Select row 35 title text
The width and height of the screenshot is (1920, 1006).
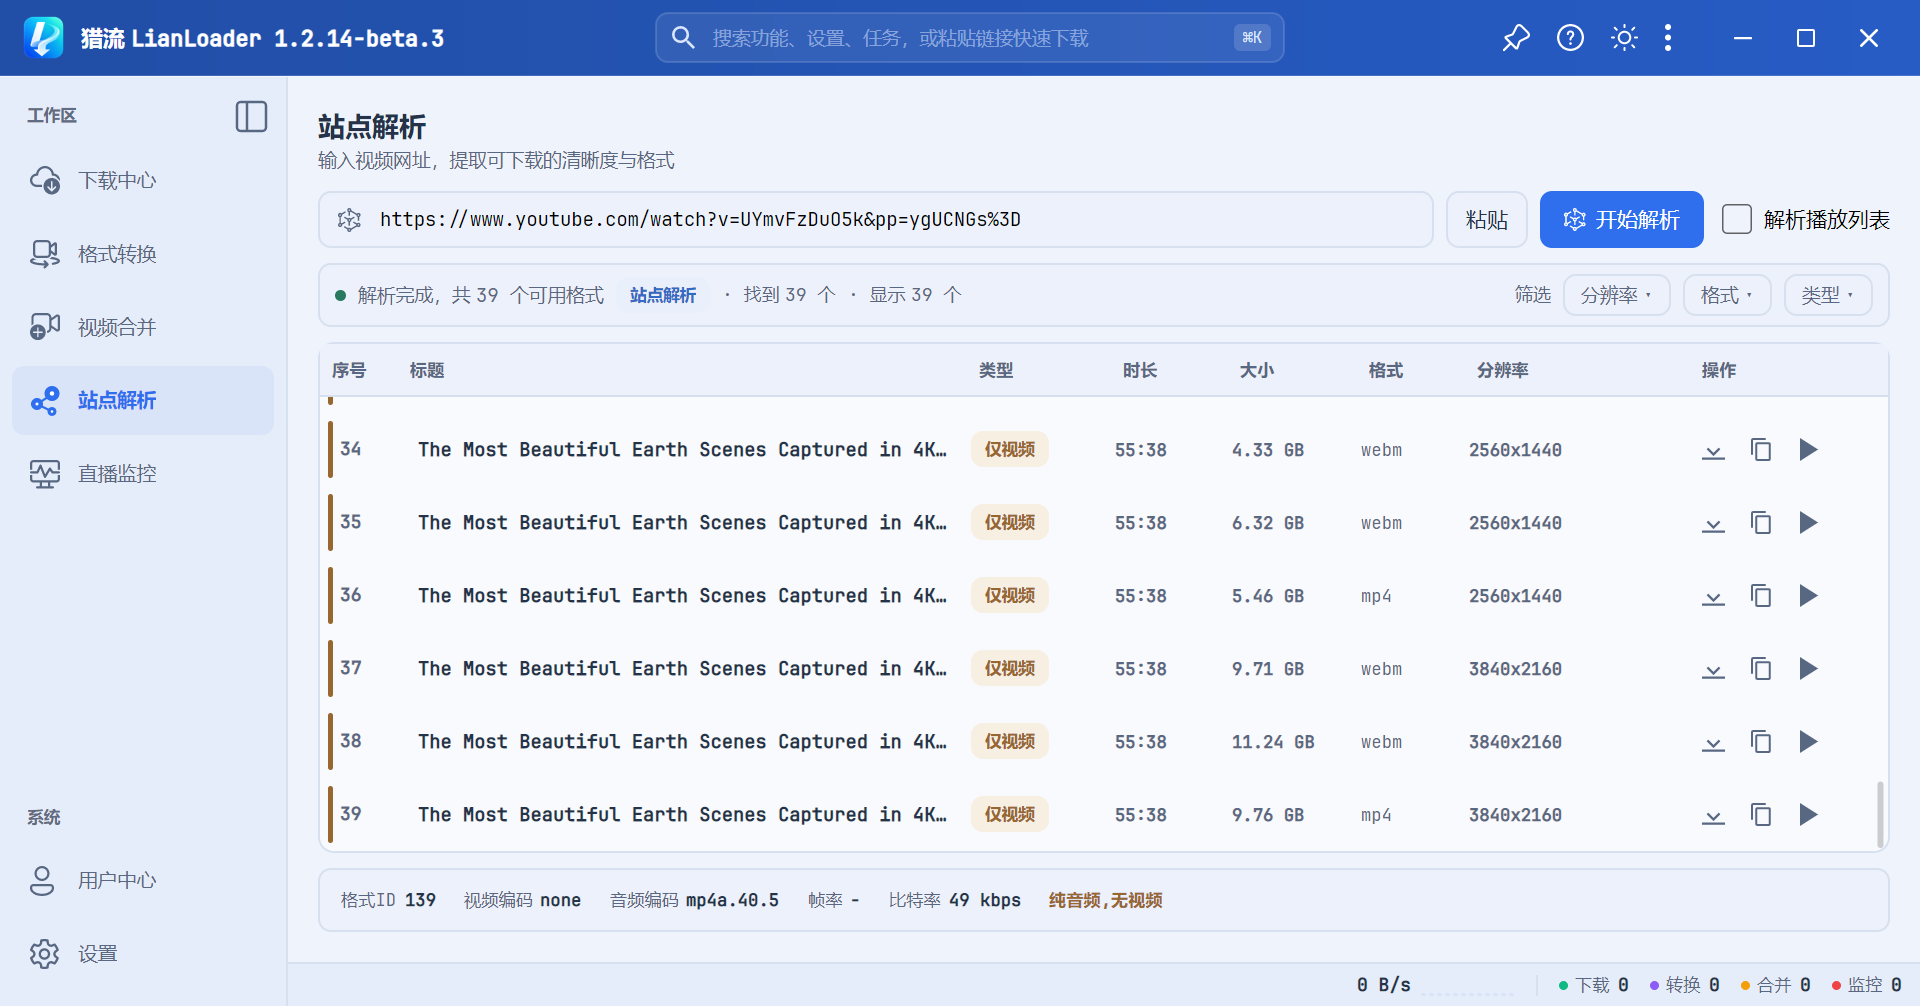pyautogui.click(x=682, y=523)
